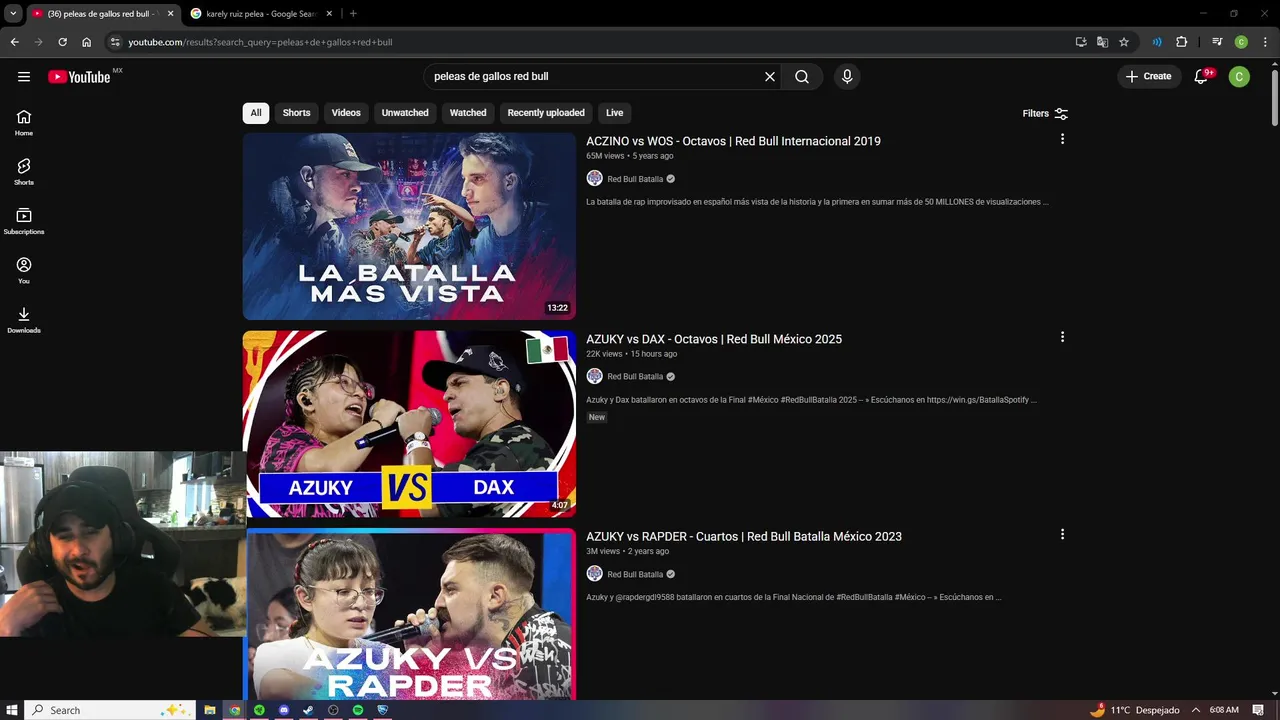Go back with the browser back arrow

[x=14, y=42]
